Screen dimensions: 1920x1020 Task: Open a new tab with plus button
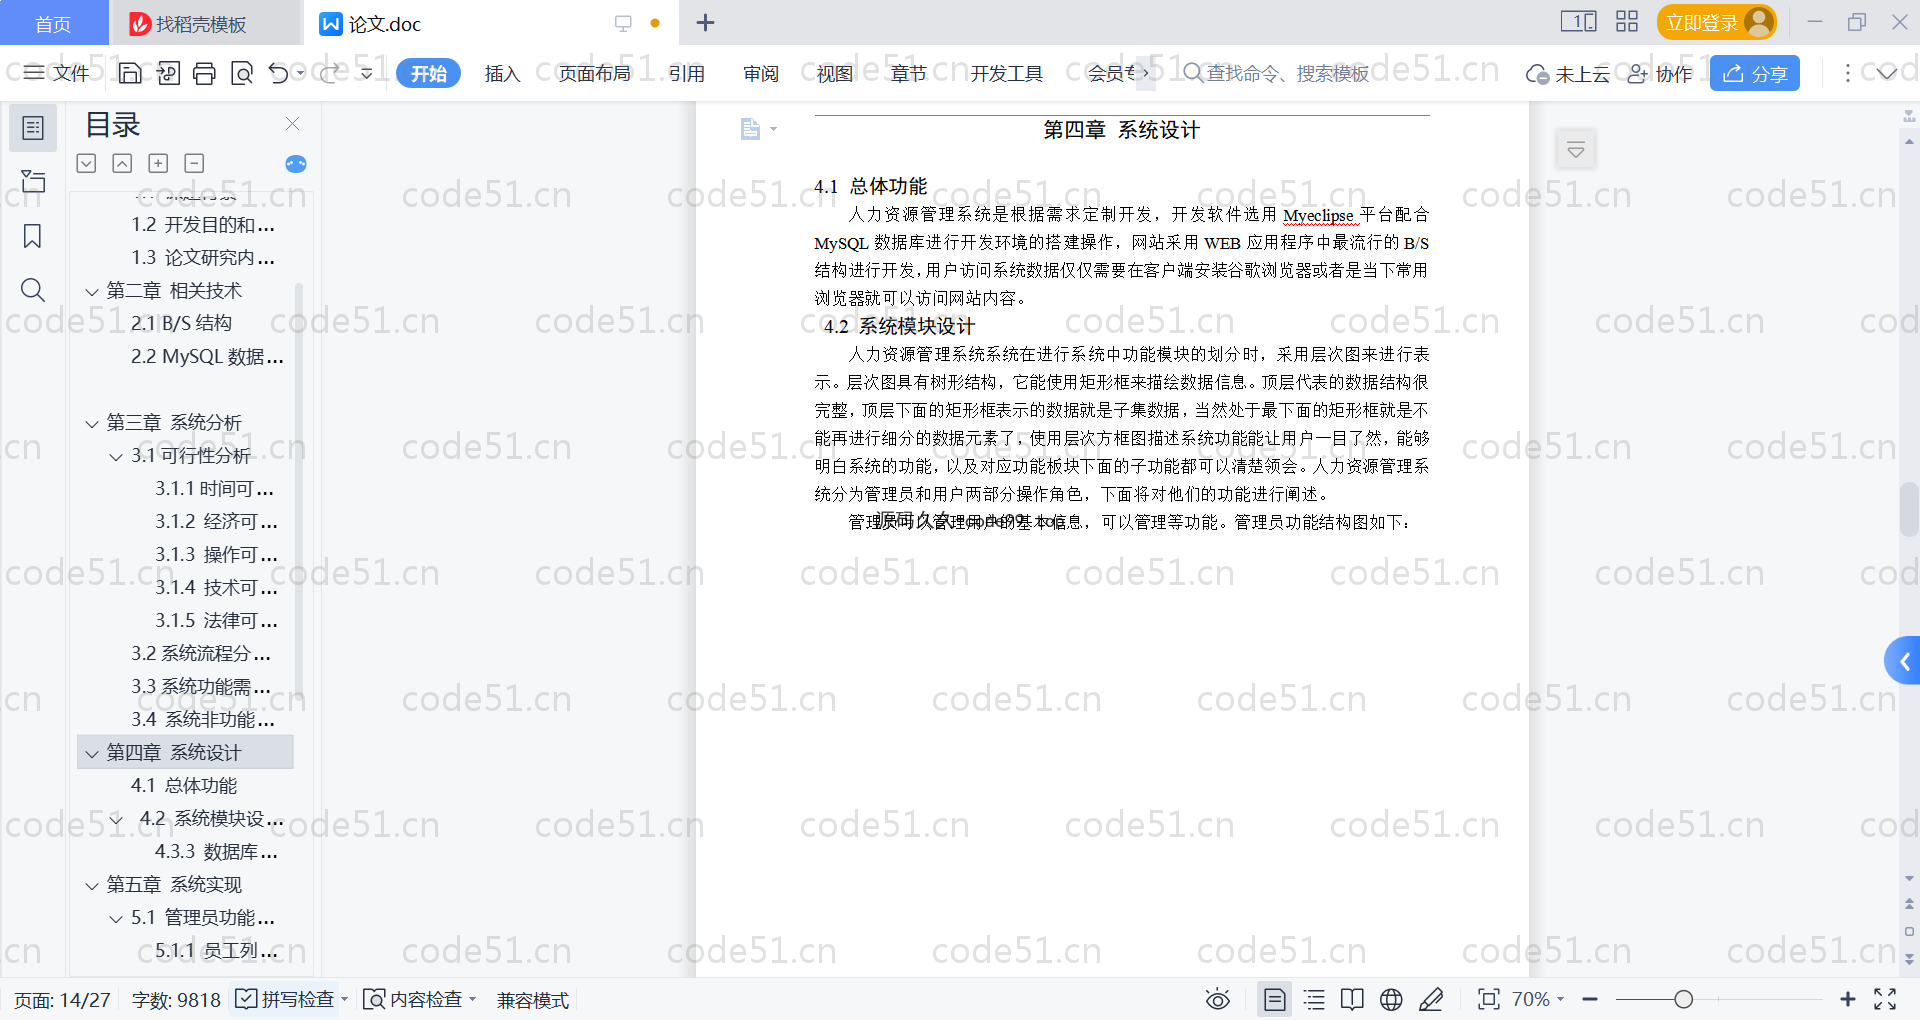click(x=705, y=22)
